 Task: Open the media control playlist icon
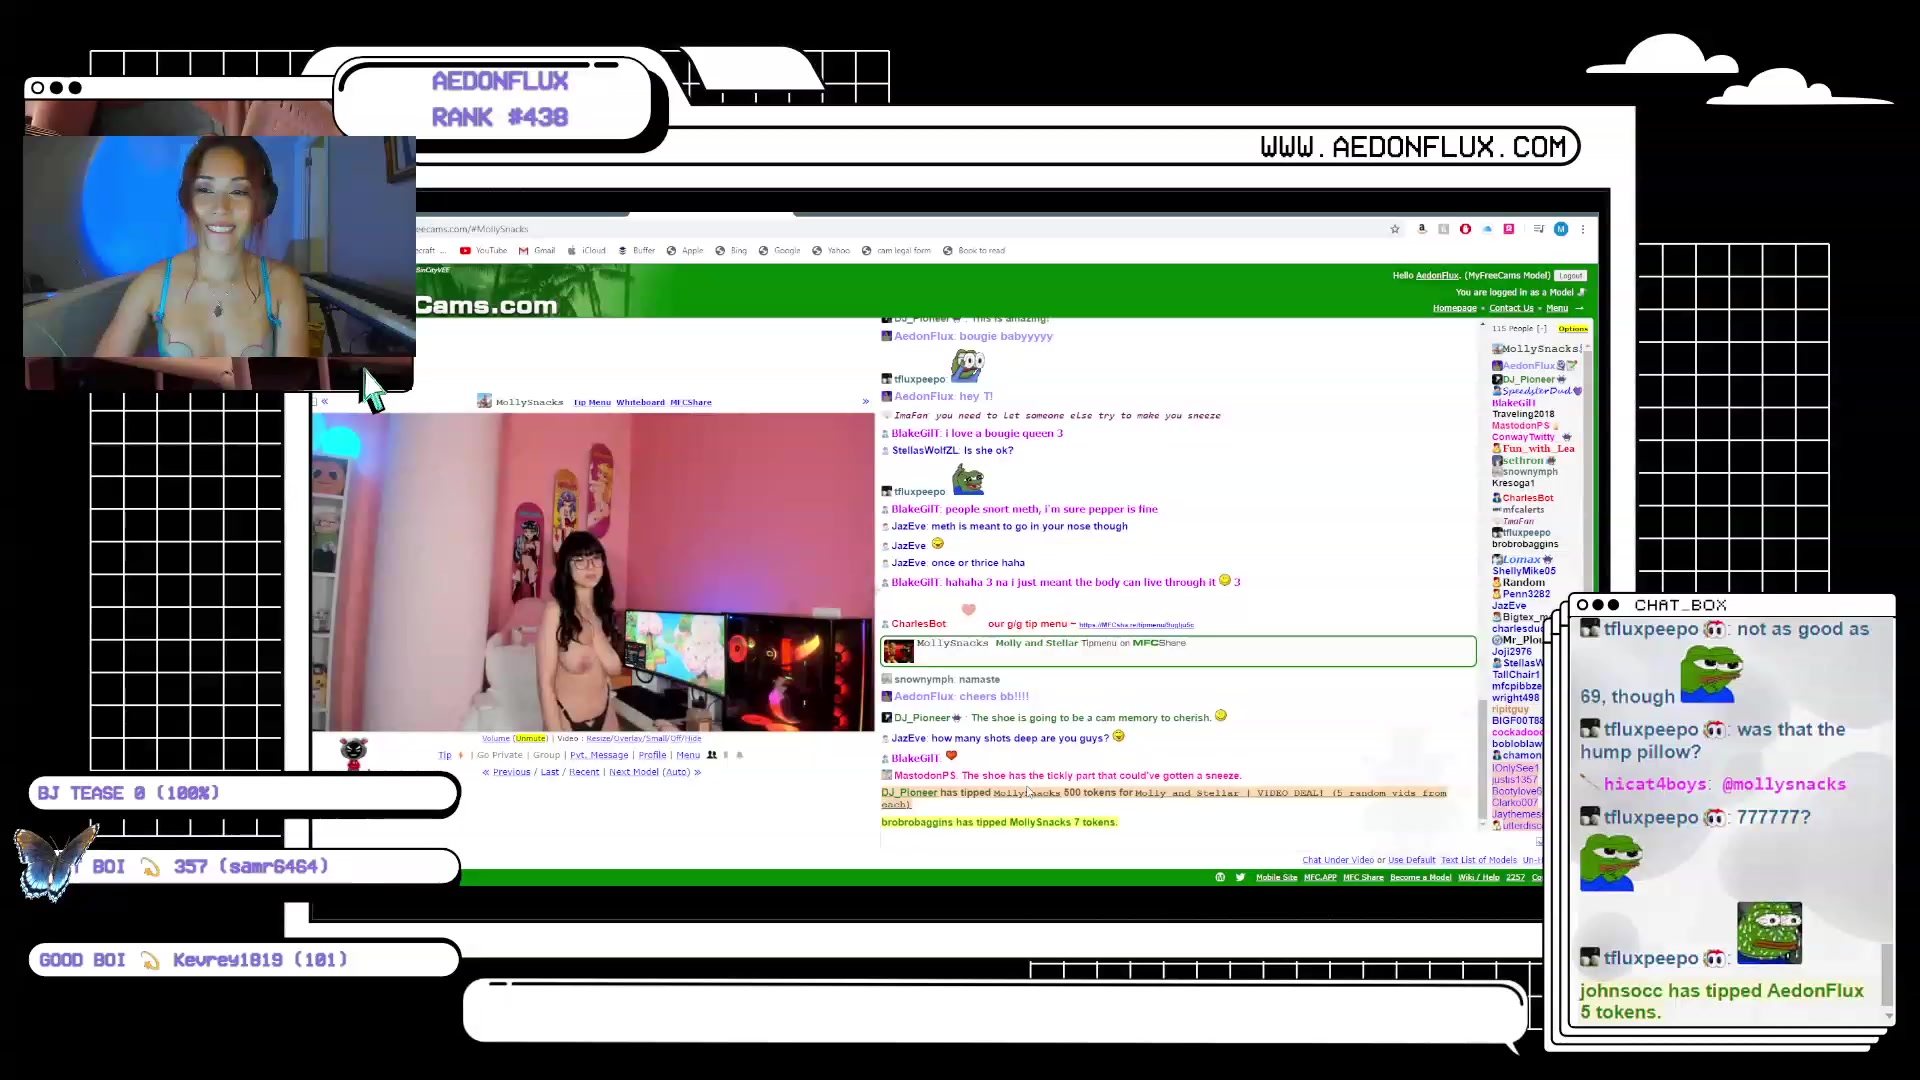click(1539, 229)
